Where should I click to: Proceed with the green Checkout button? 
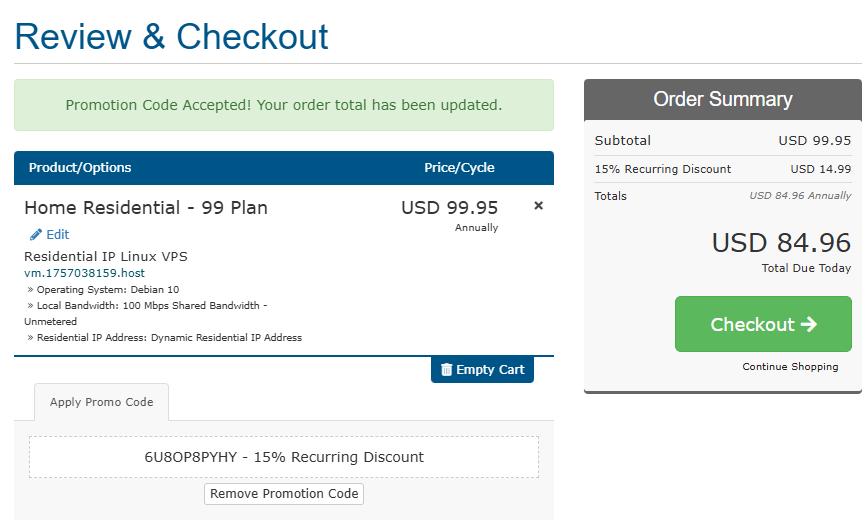pyautogui.click(x=762, y=324)
